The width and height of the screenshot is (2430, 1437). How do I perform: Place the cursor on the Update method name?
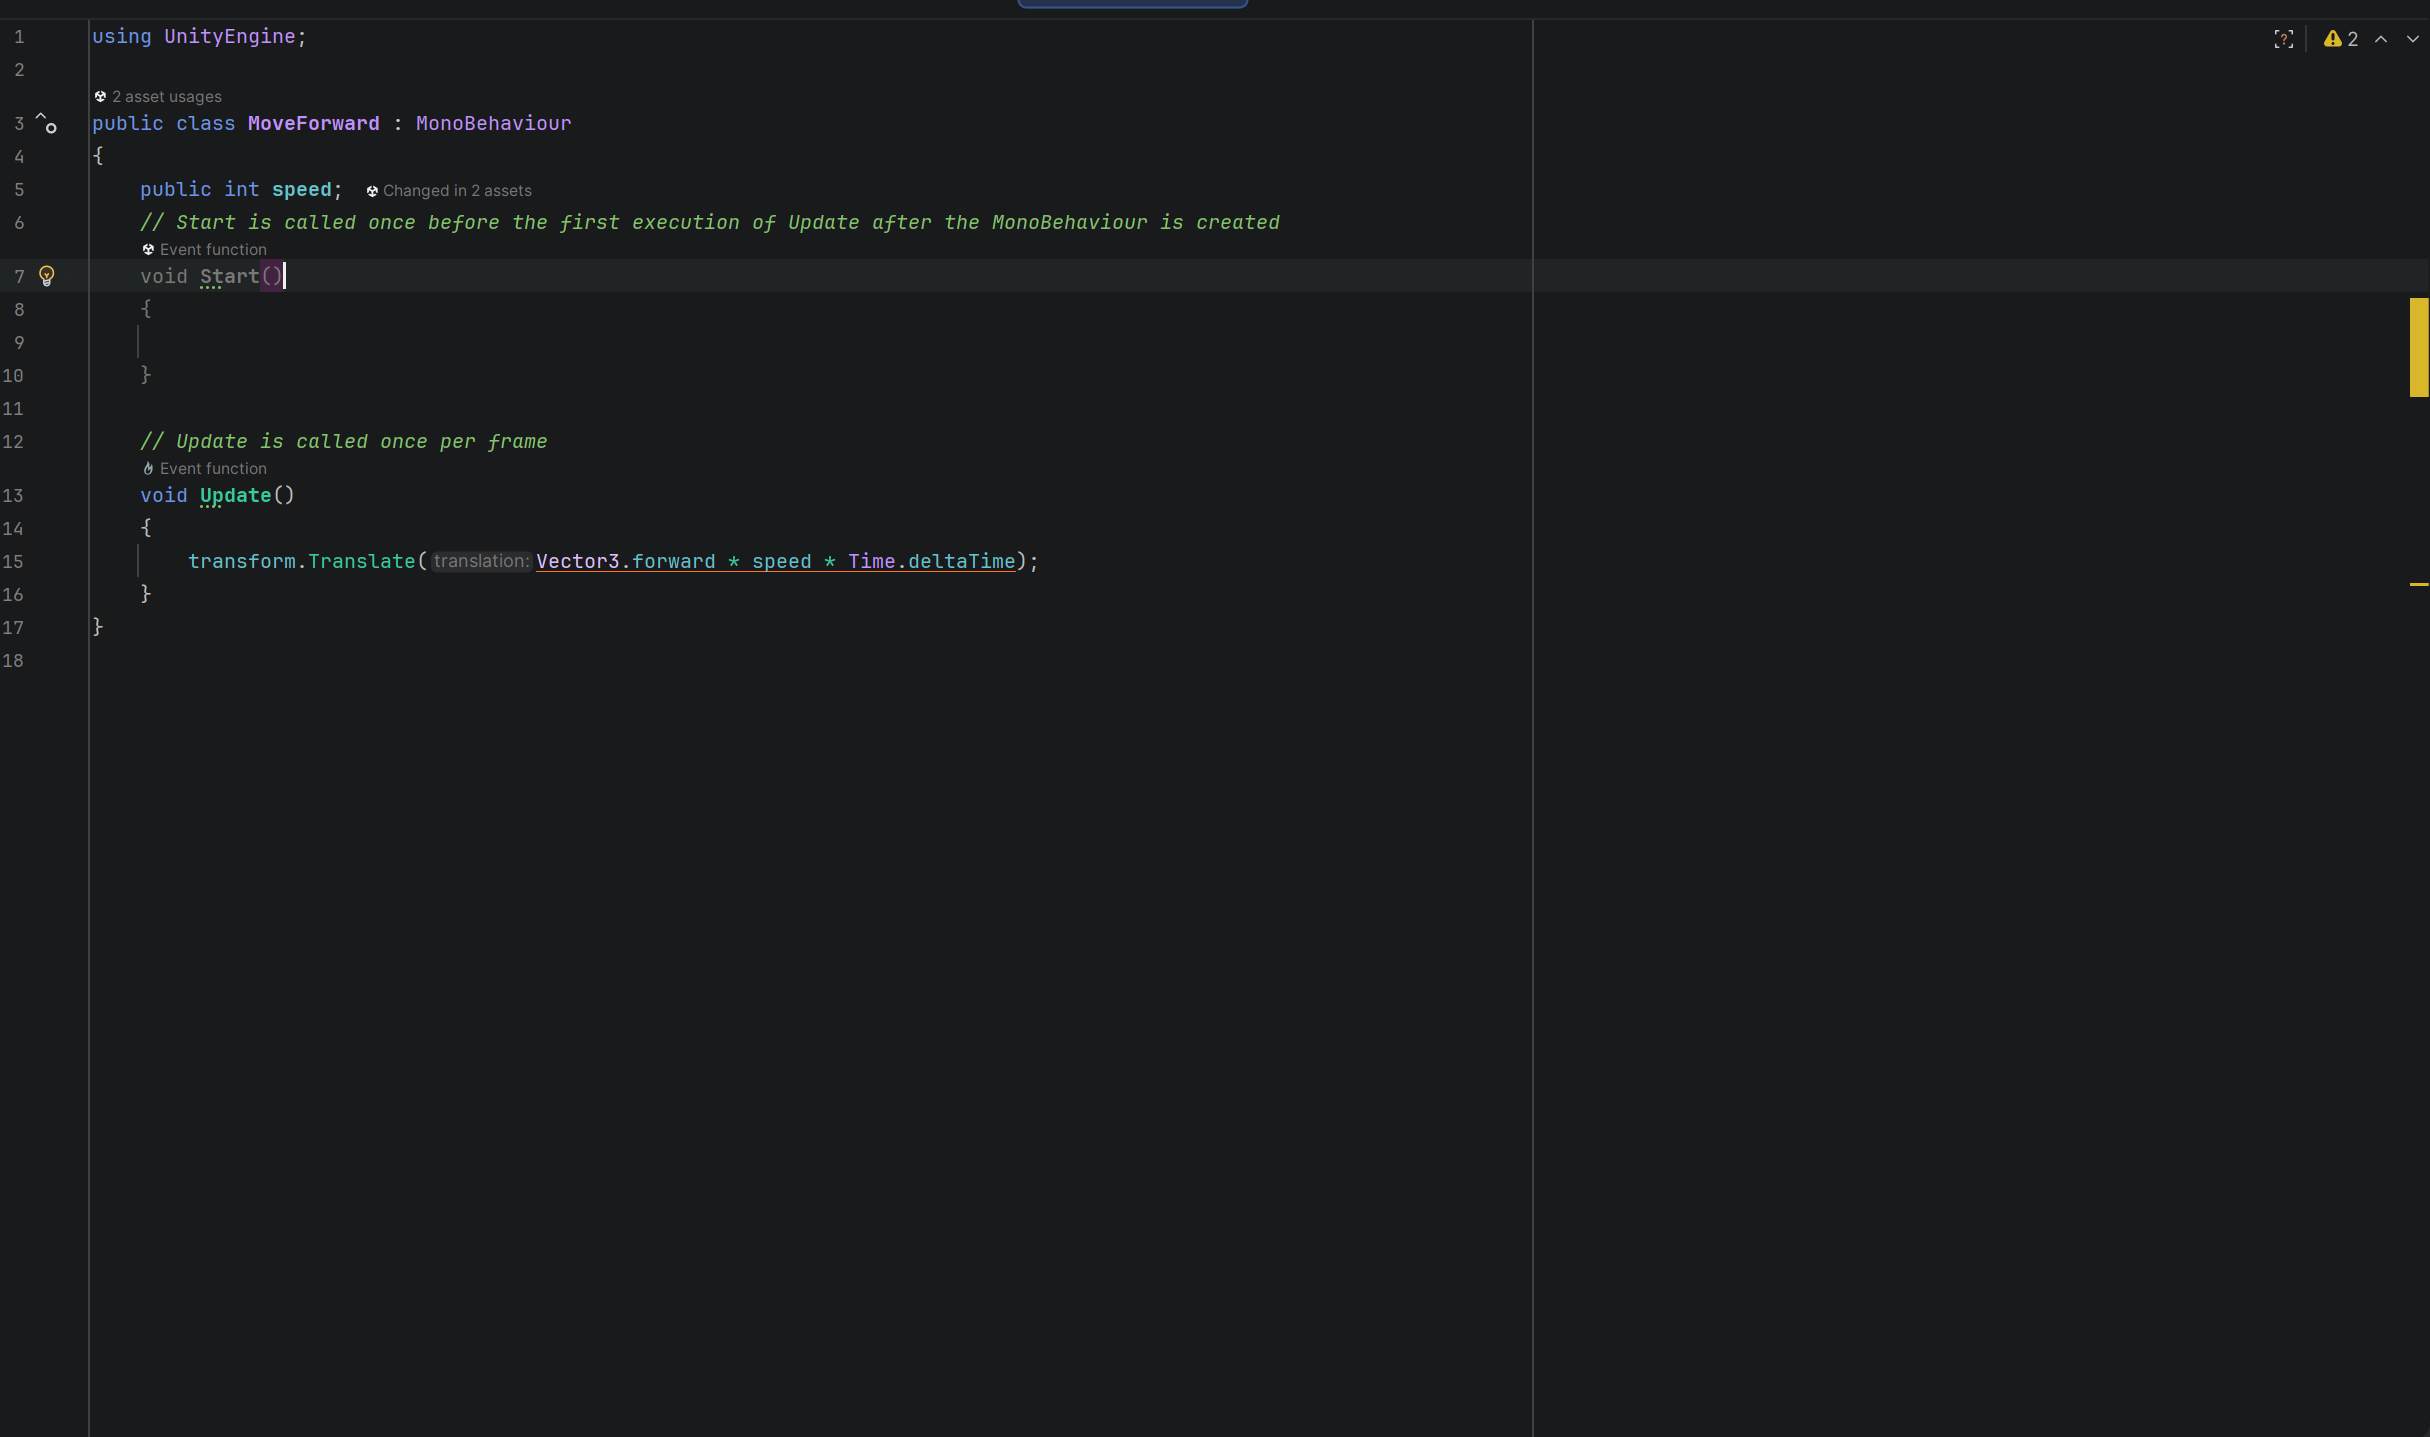coord(235,495)
